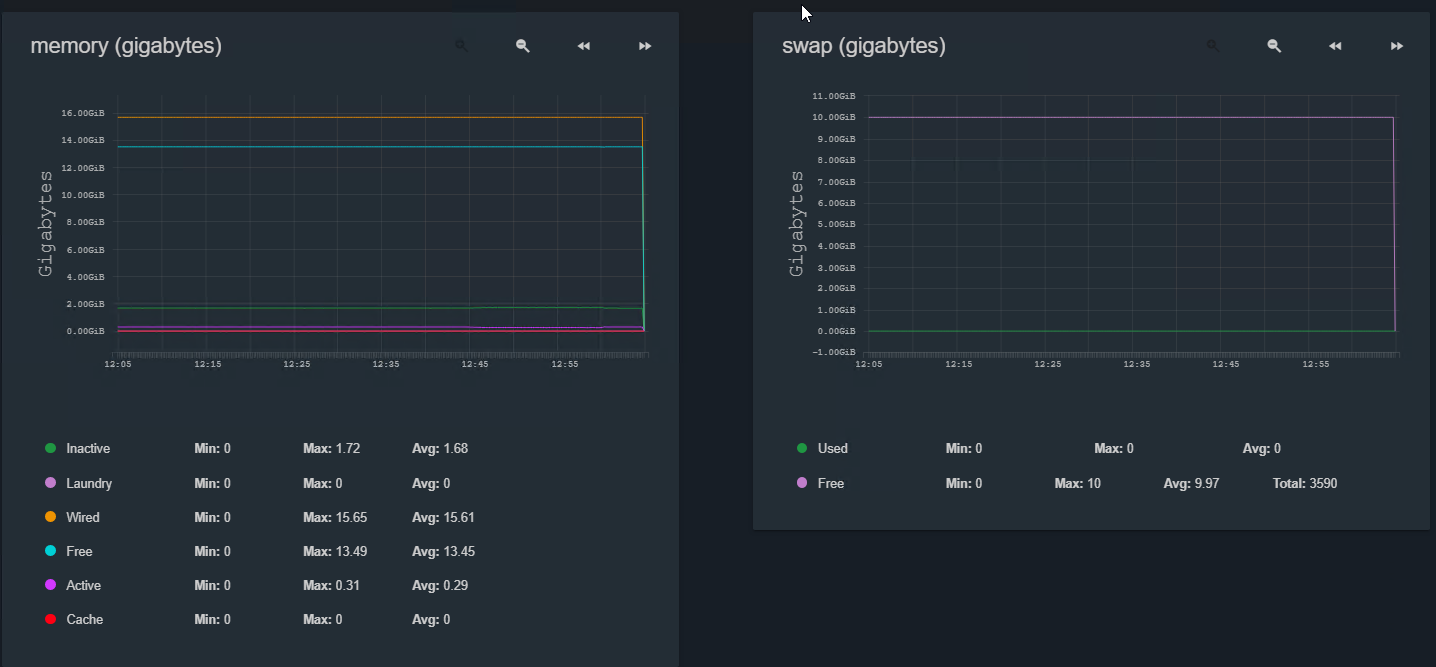Fast-forward the swap chart time range
The width and height of the screenshot is (1436, 667).
1397,46
